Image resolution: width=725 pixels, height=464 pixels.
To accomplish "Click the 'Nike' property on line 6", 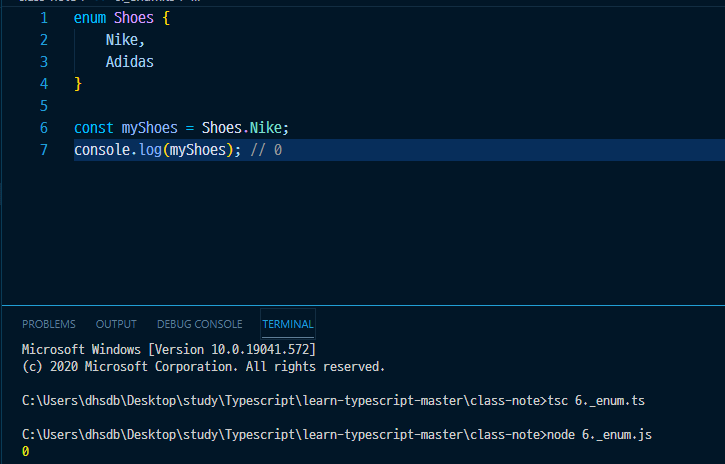I will point(266,128).
